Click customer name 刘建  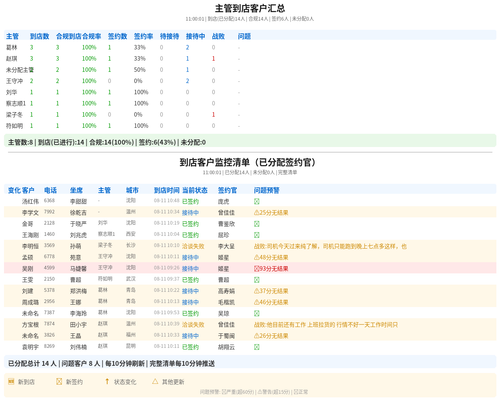point(28,291)
